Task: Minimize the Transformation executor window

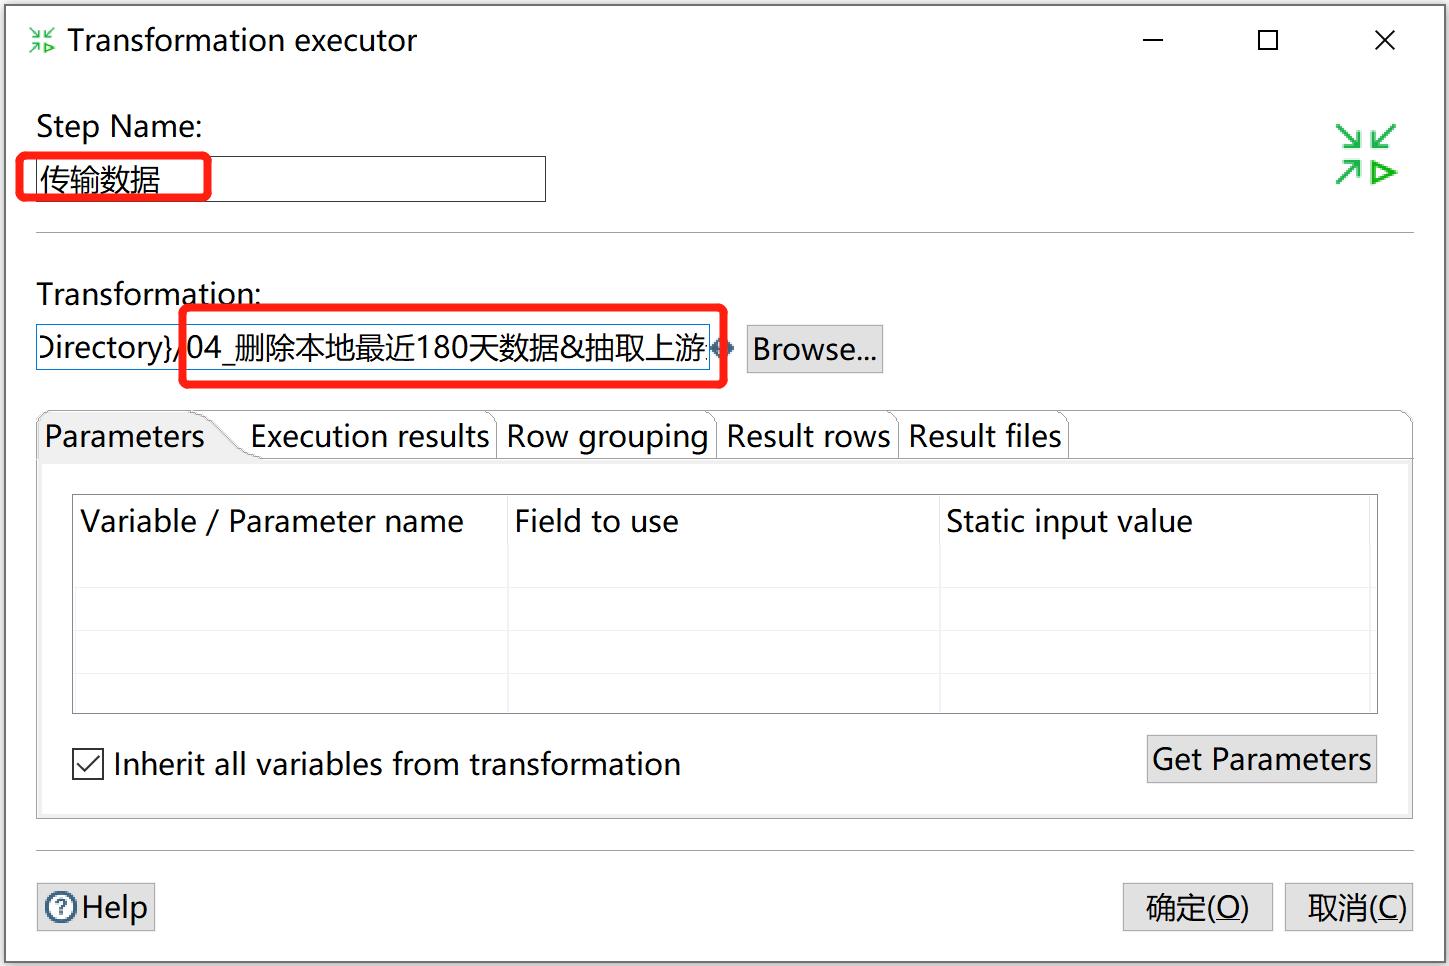Action: [1153, 40]
